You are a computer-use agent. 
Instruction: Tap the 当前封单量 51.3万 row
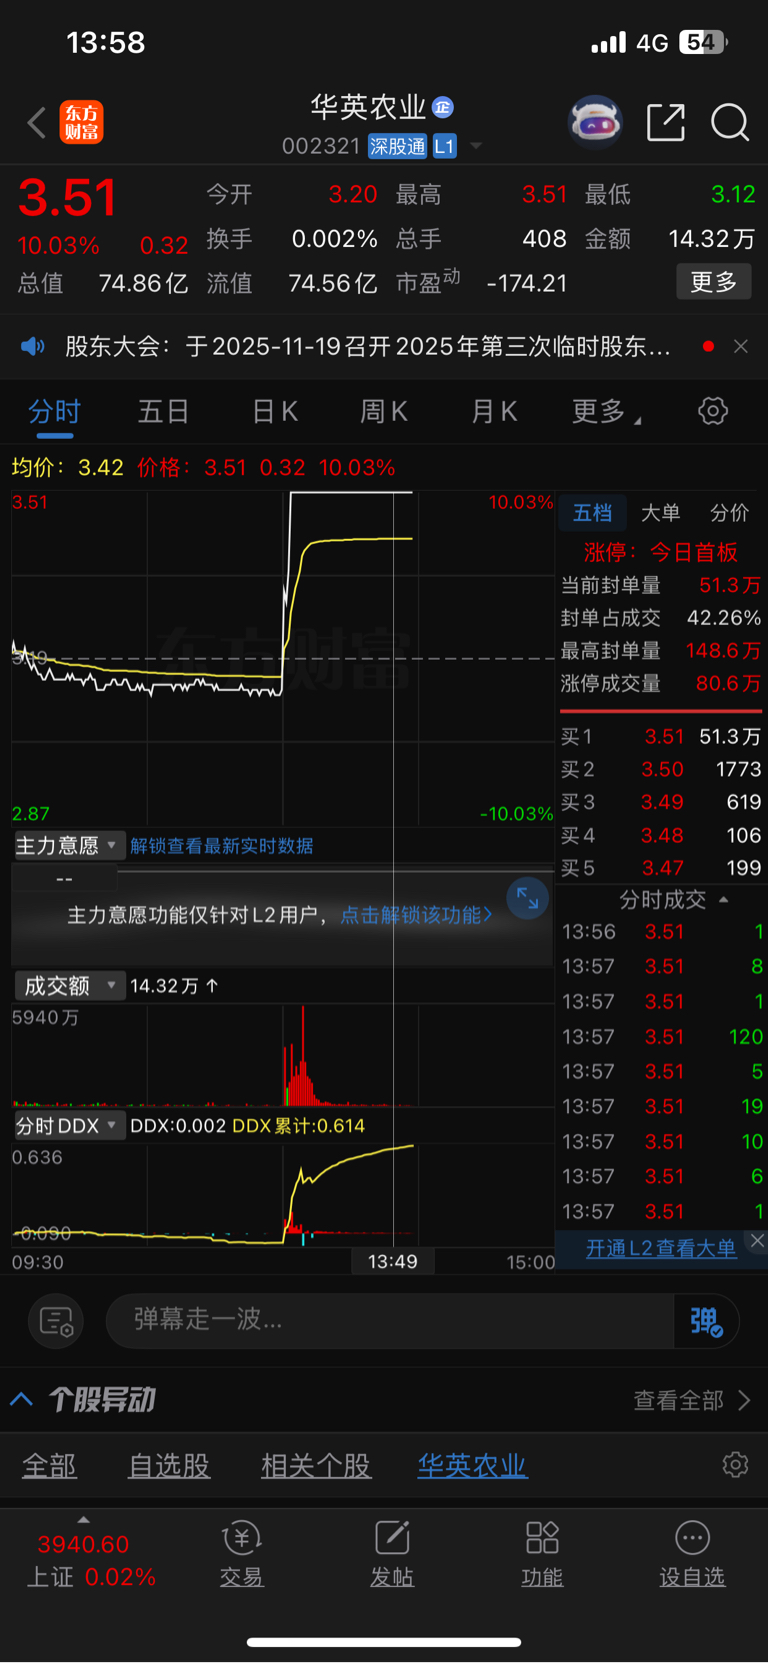[661, 585]
